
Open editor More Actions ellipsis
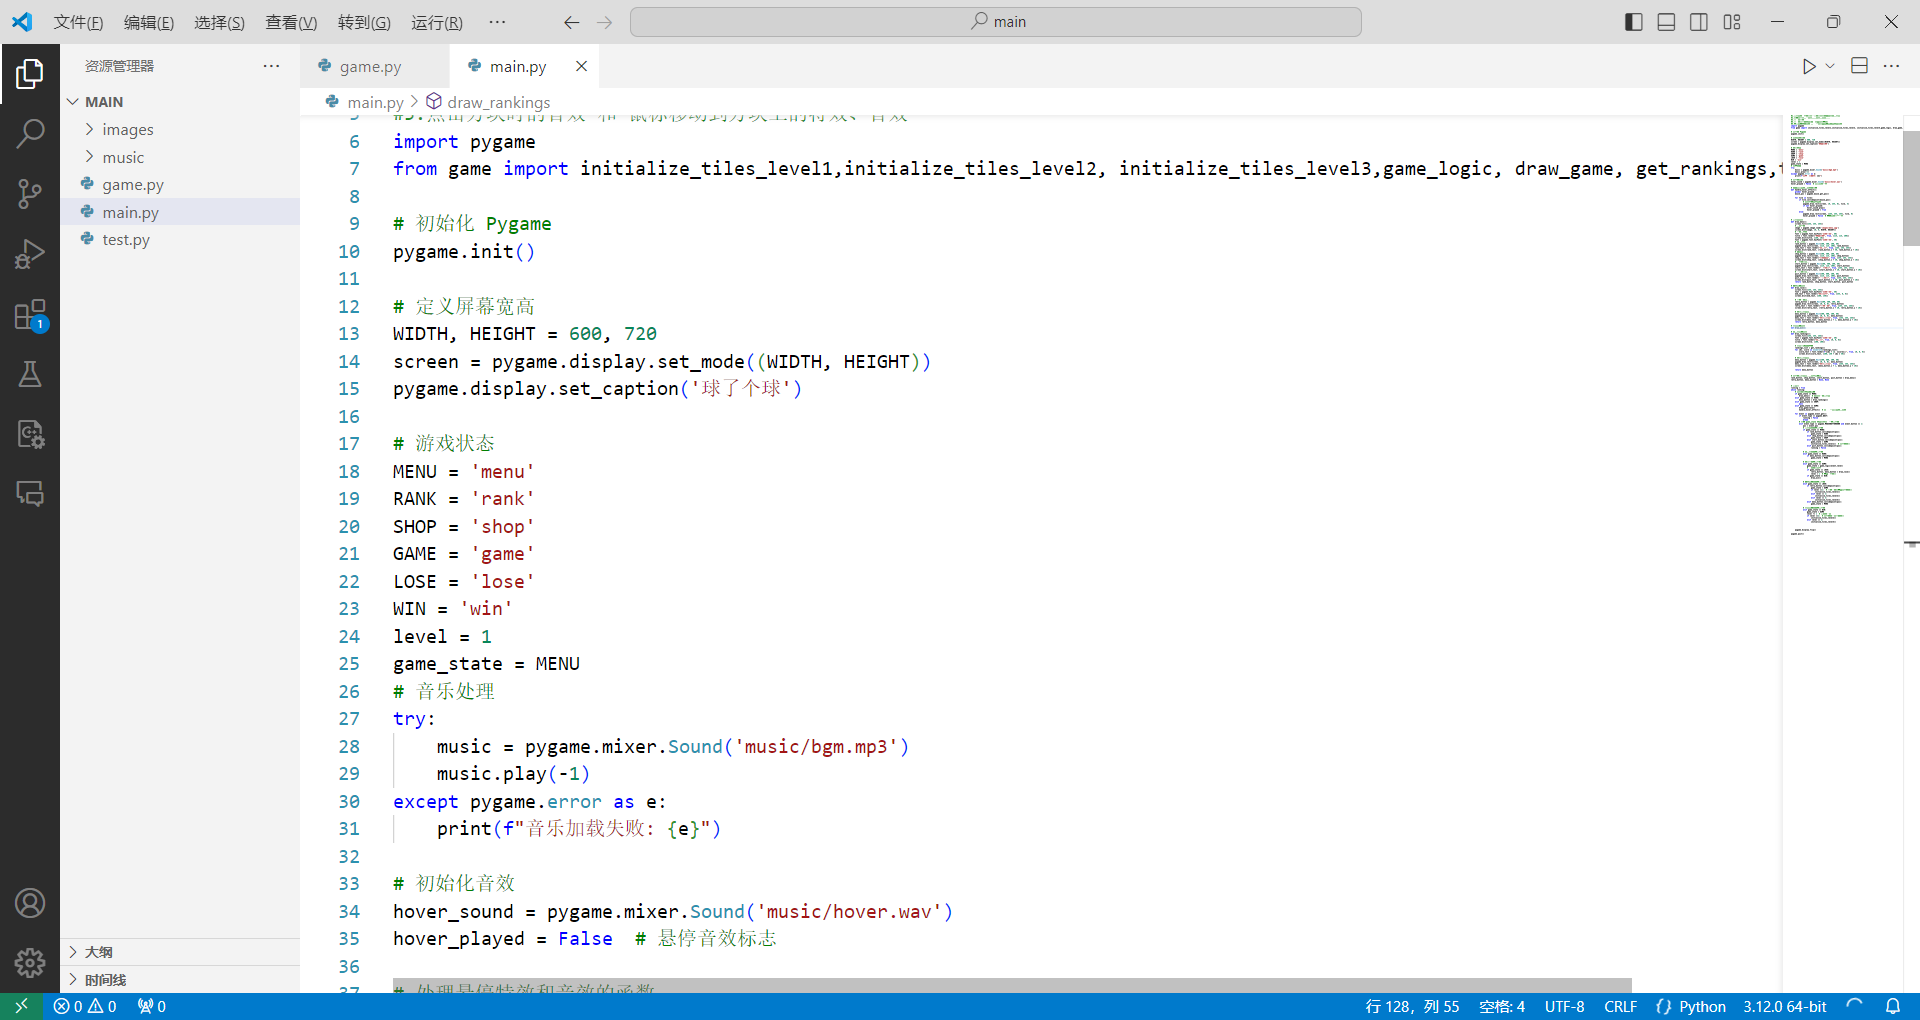click(x=1891, y=66)
